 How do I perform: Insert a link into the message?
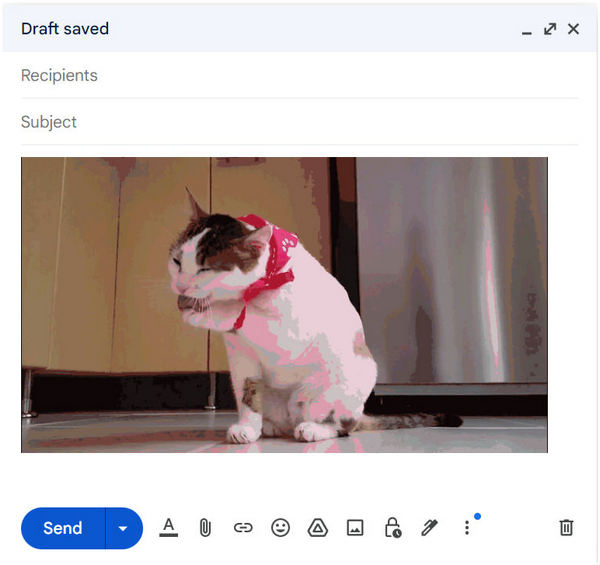(243, 528)
